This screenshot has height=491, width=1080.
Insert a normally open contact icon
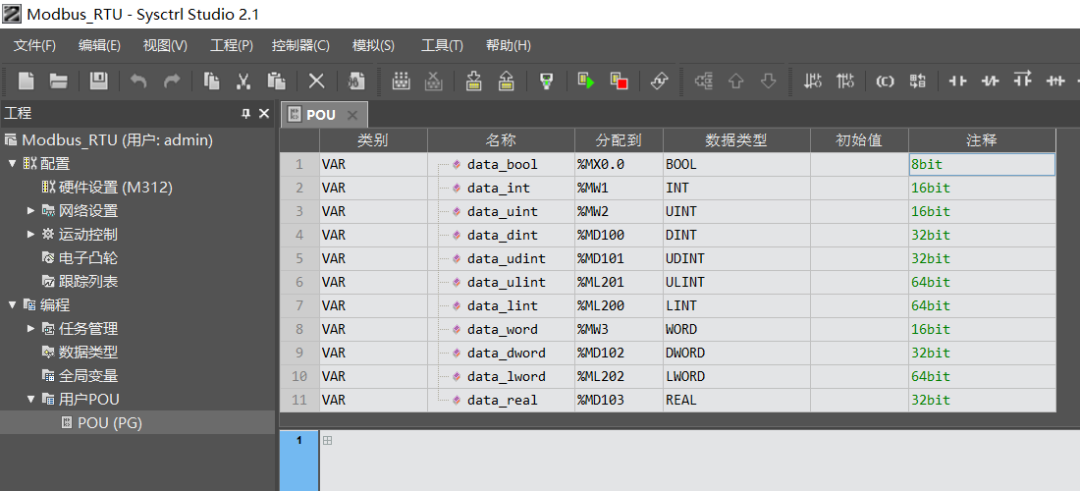coord(957,81)
